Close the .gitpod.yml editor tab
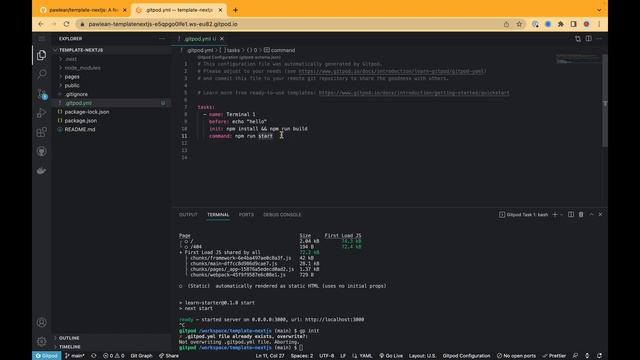The width and height of the screenshot is (640, 360). click(222, 39)
